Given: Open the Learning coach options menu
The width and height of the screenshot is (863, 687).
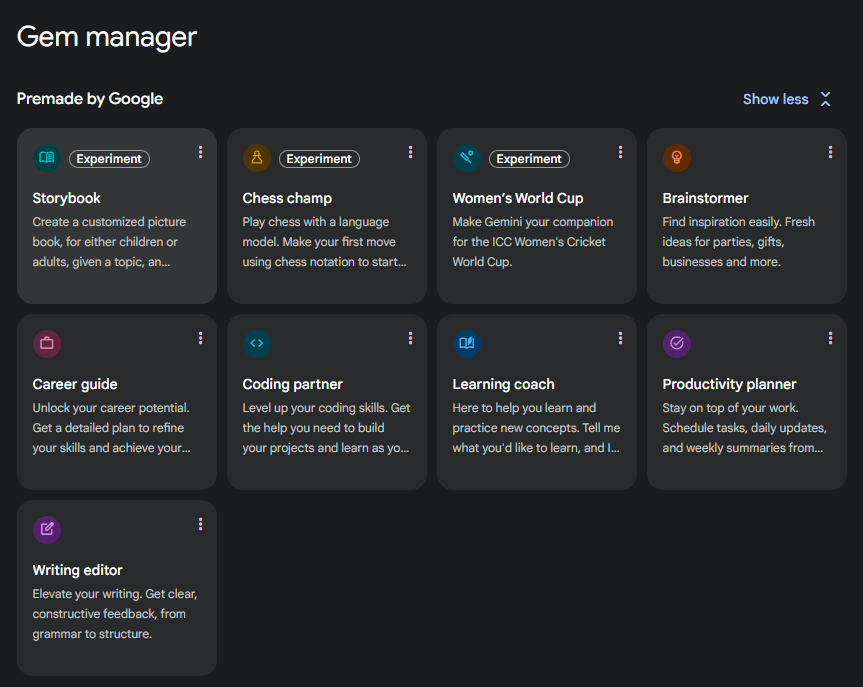Looking at the screenshot, I should click(x=620, y=338).
